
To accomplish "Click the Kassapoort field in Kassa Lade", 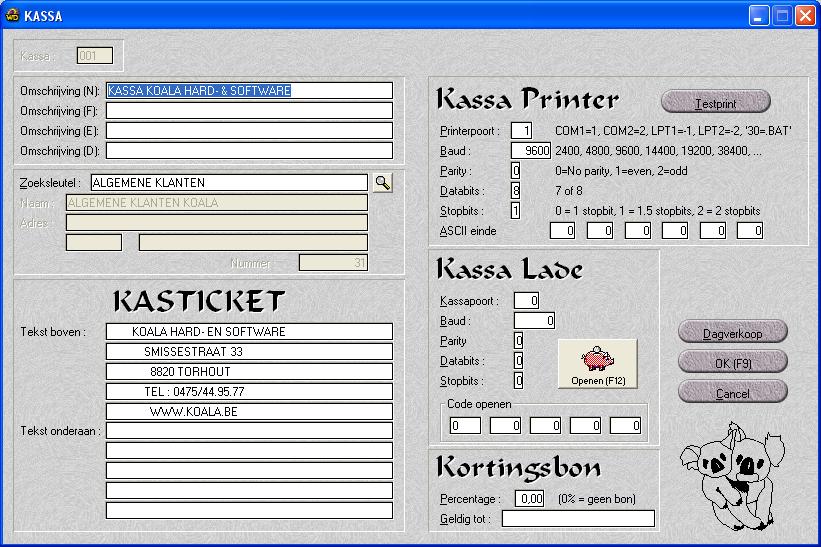I will pyautogui.click(x=527, y=301).
